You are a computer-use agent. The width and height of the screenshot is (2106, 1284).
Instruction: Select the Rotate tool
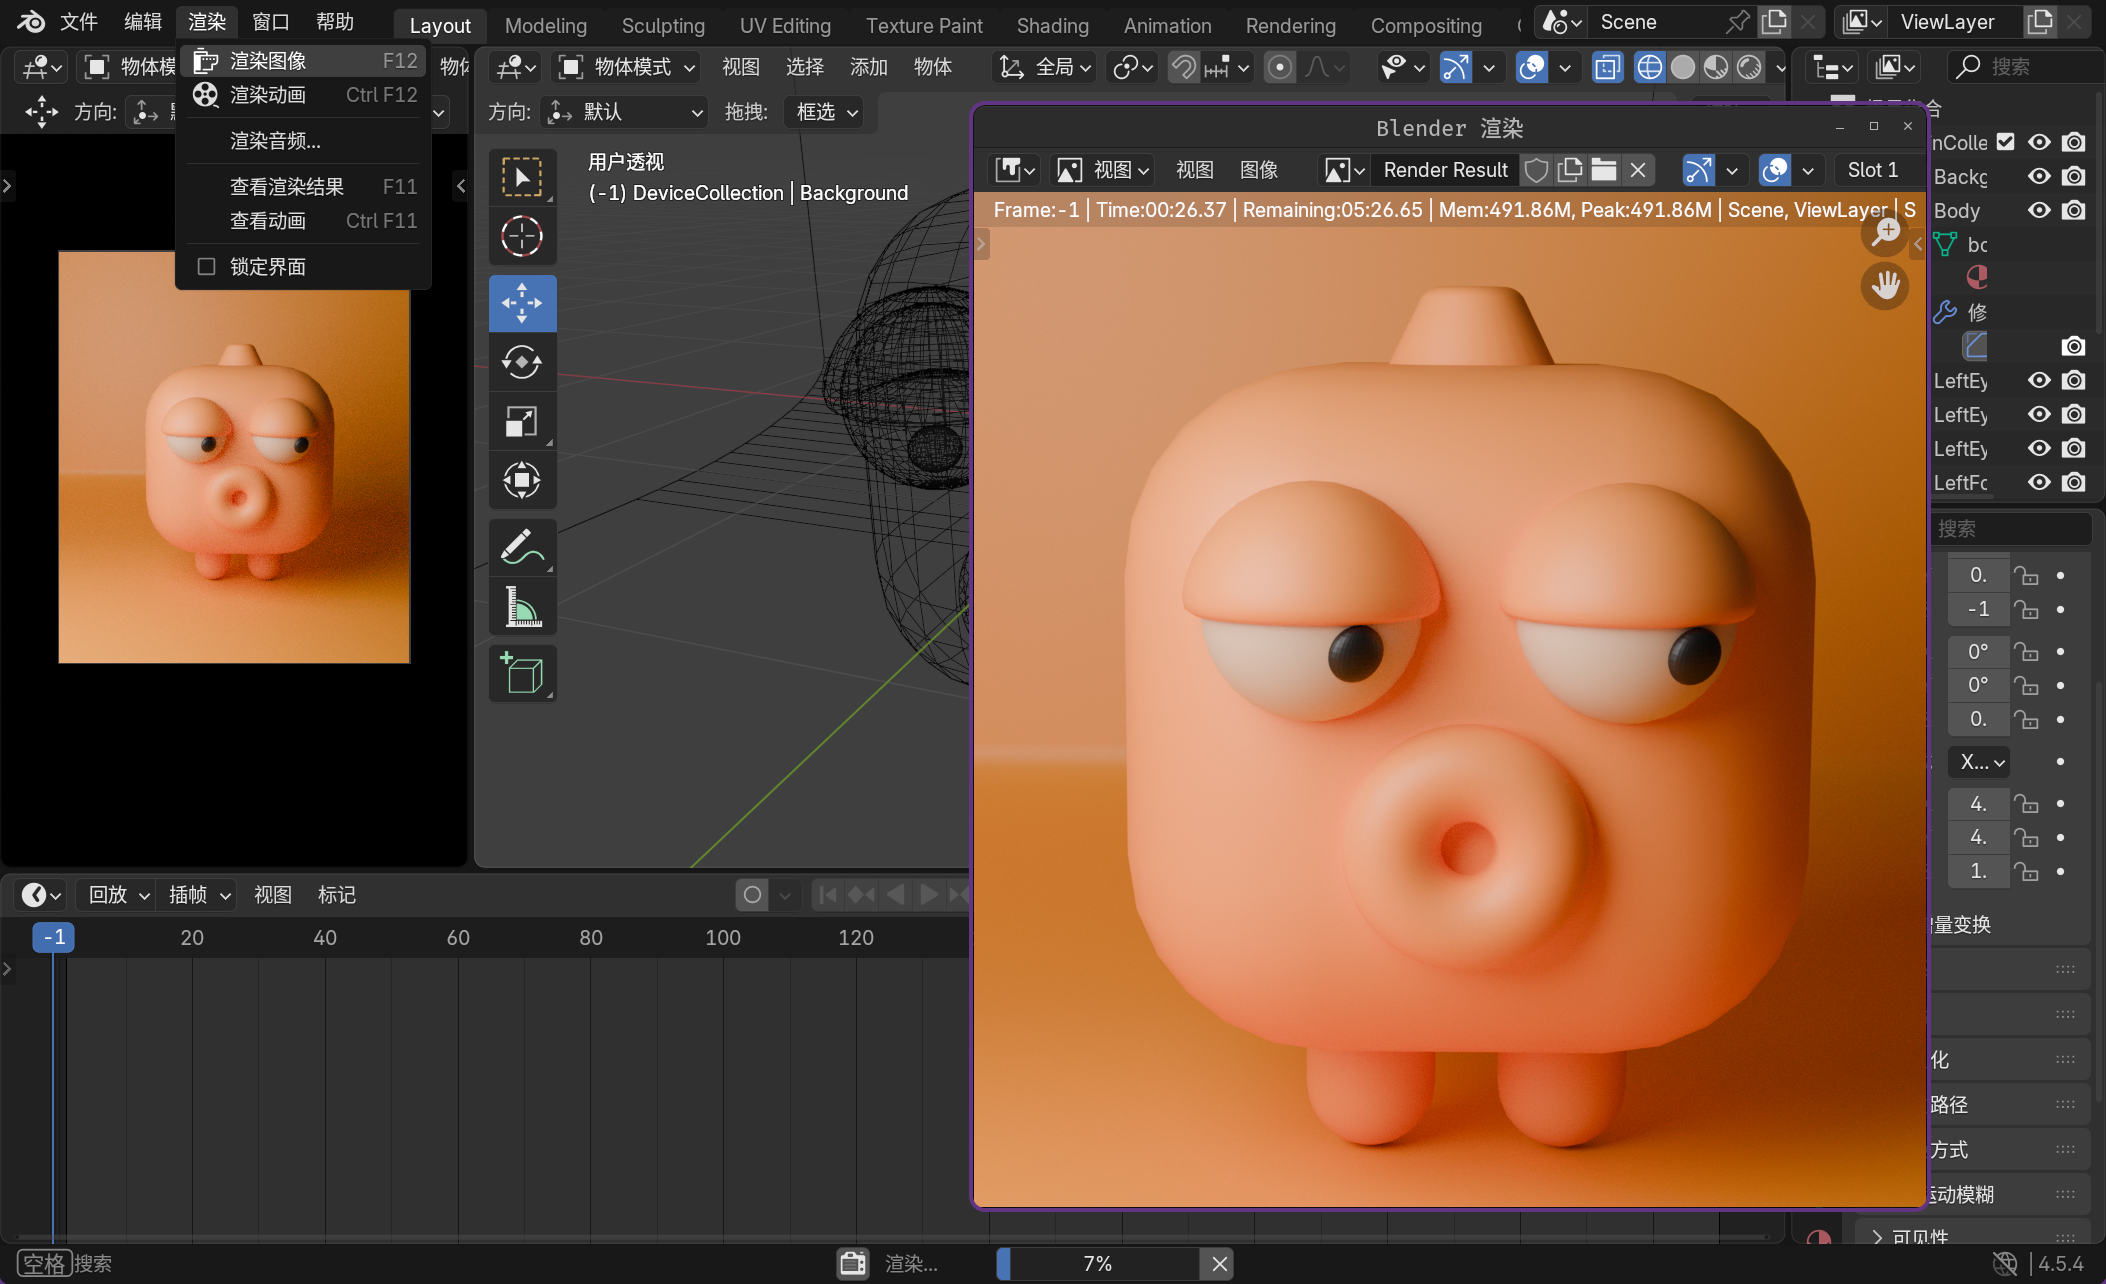521,362
